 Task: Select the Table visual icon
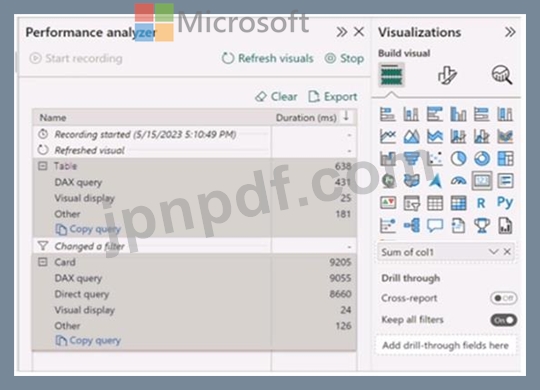click(x=435, y=203)
